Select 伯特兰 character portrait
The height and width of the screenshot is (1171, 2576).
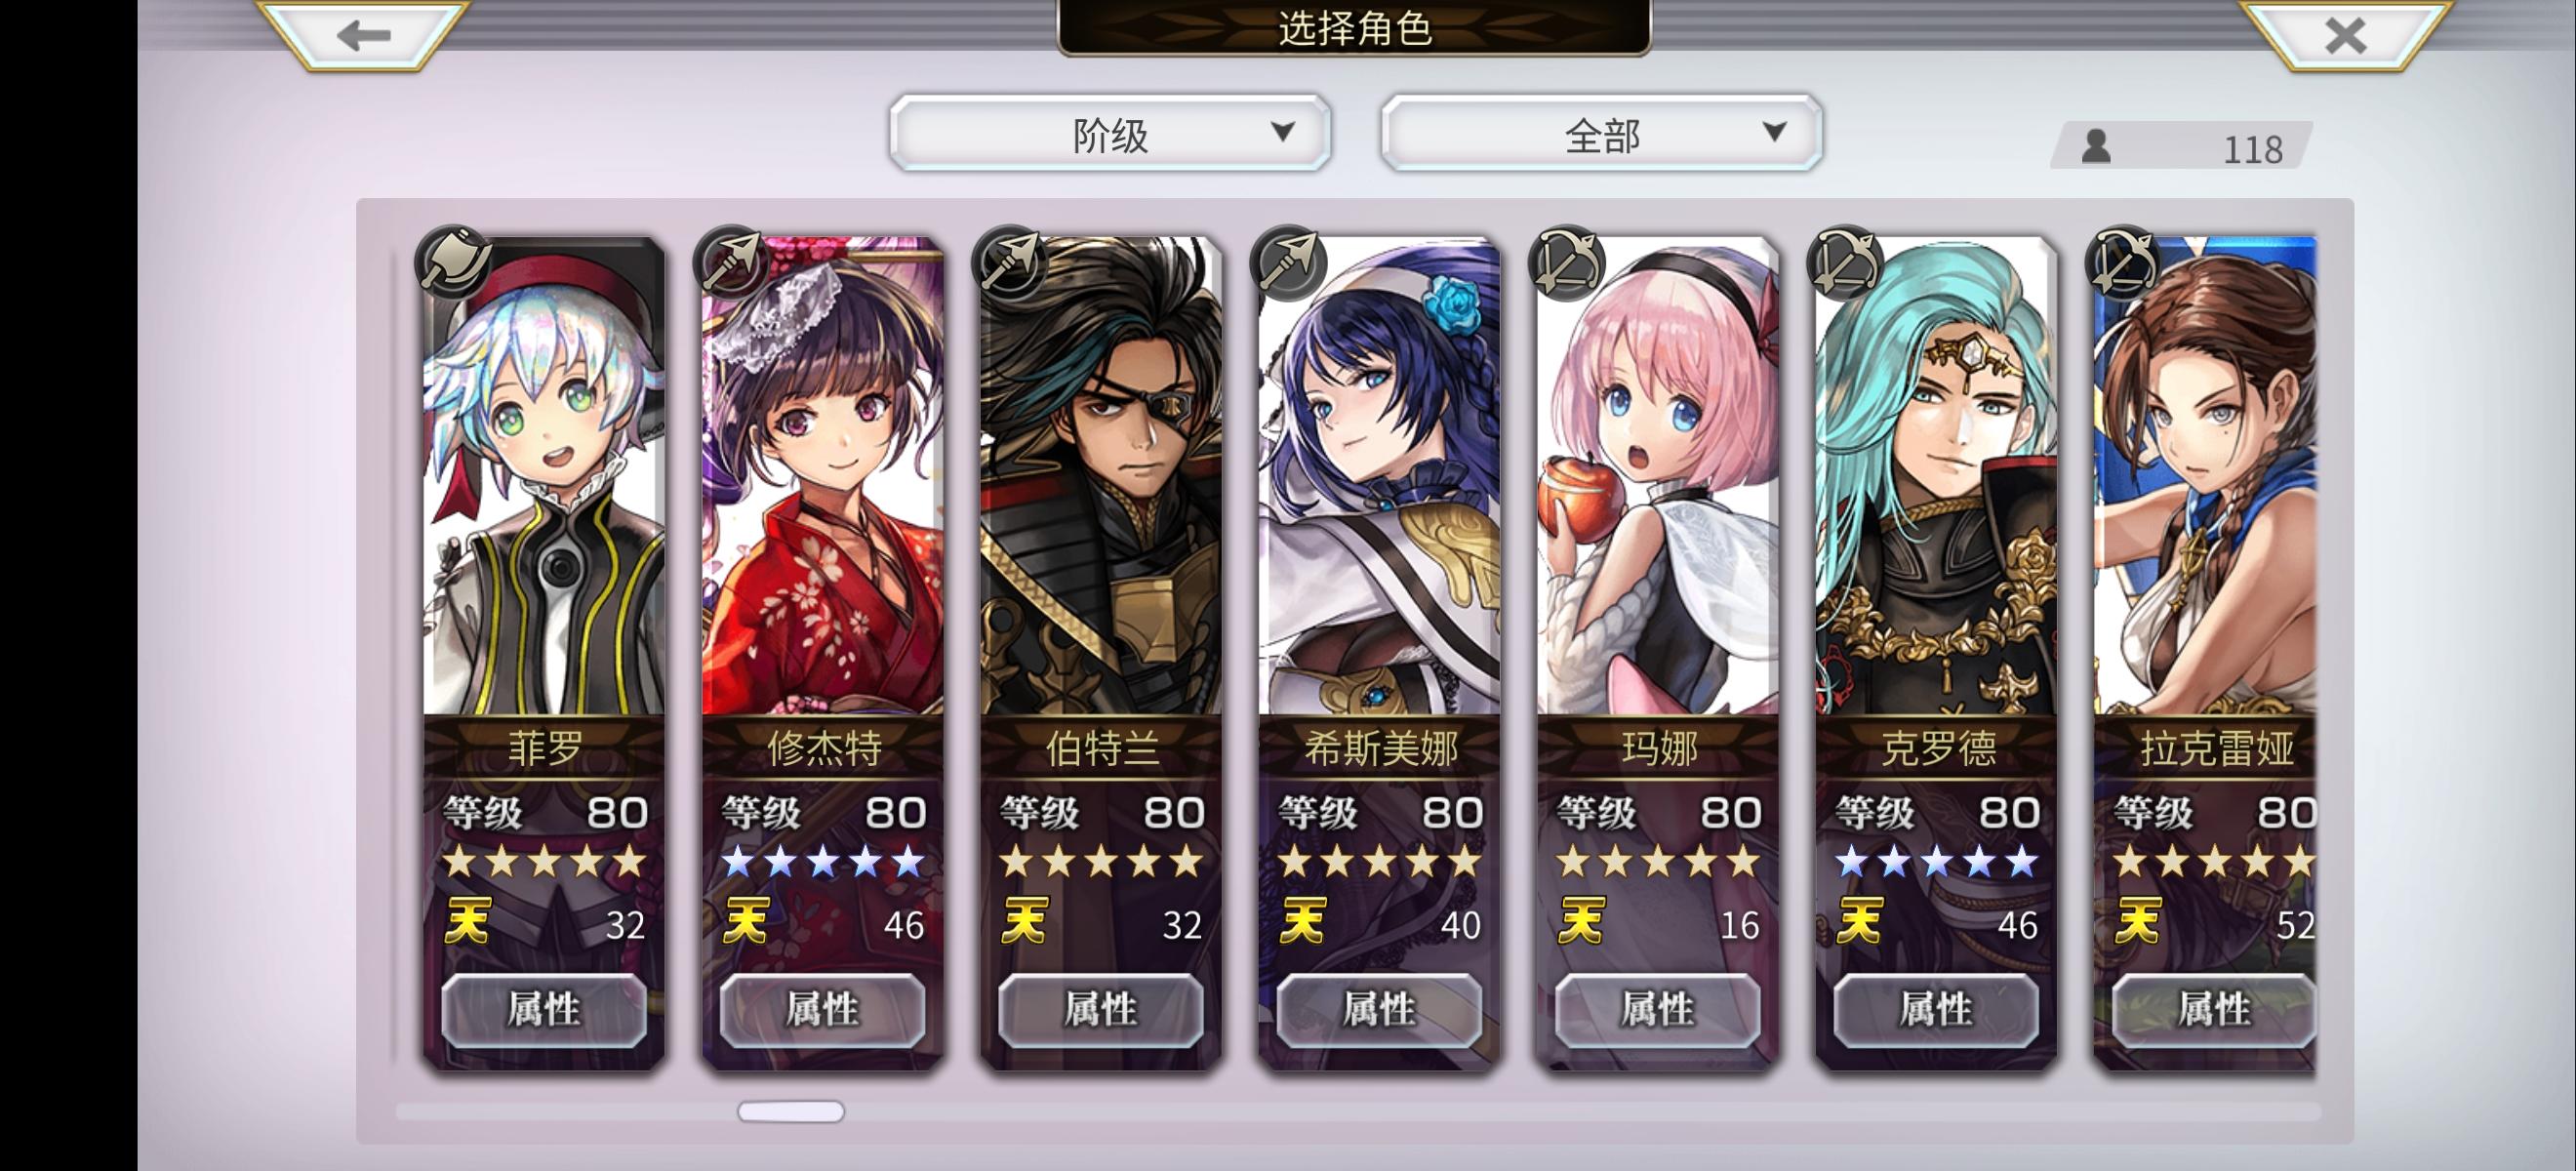pyautogui.click(x=1100, y=476)
